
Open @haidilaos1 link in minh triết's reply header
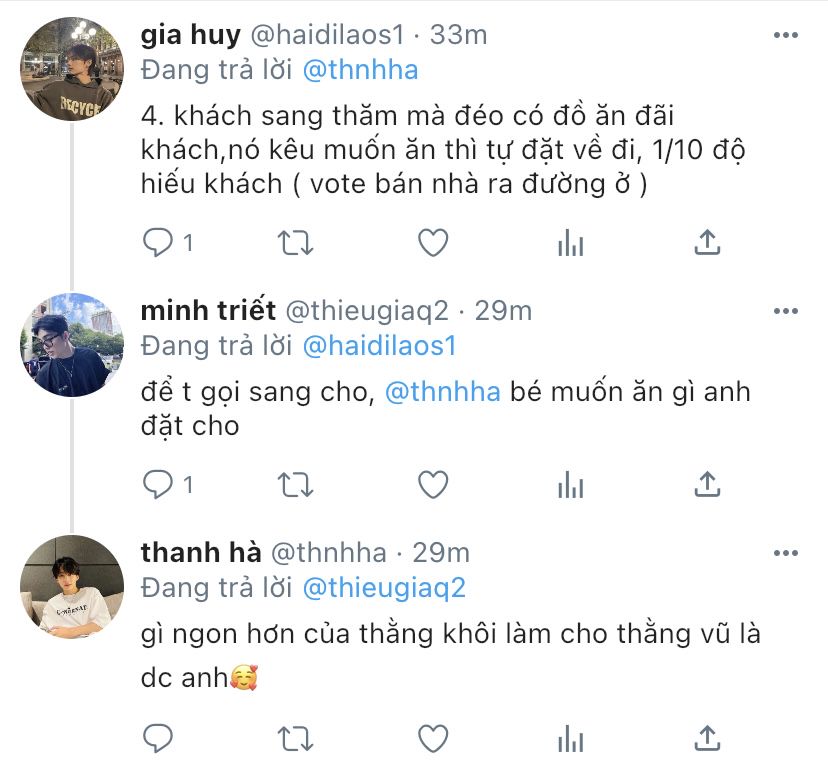click(379, 346)
